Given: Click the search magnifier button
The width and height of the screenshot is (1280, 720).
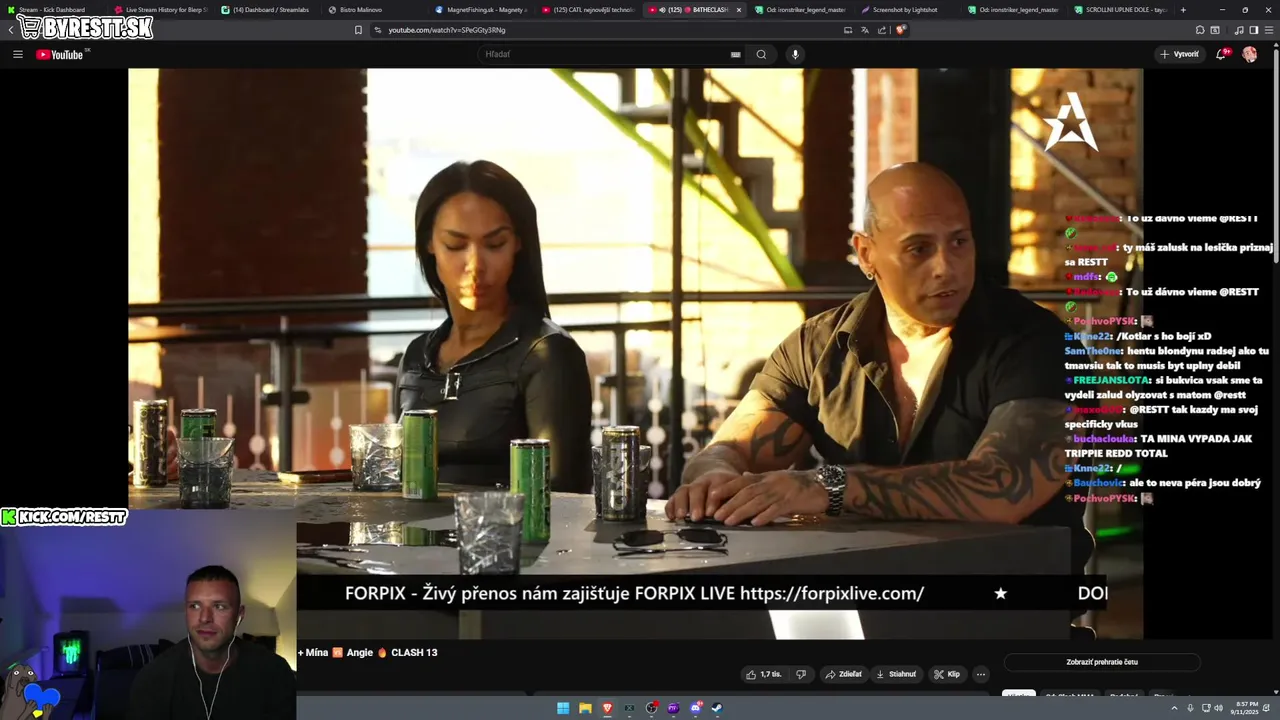Looking at the screenshot, I should 761,54.
